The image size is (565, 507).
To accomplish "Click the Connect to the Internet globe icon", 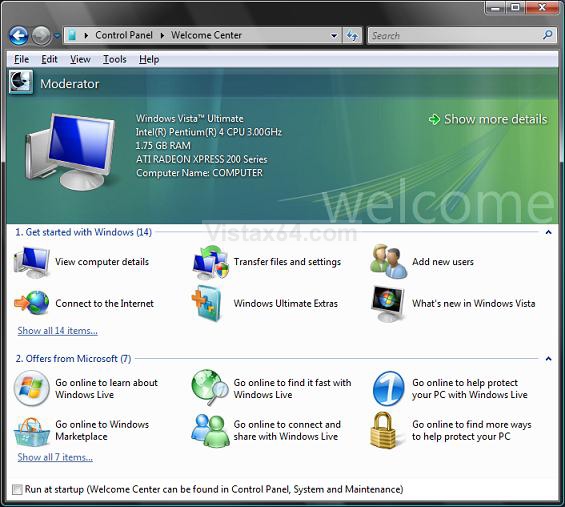I will point(32,303).
